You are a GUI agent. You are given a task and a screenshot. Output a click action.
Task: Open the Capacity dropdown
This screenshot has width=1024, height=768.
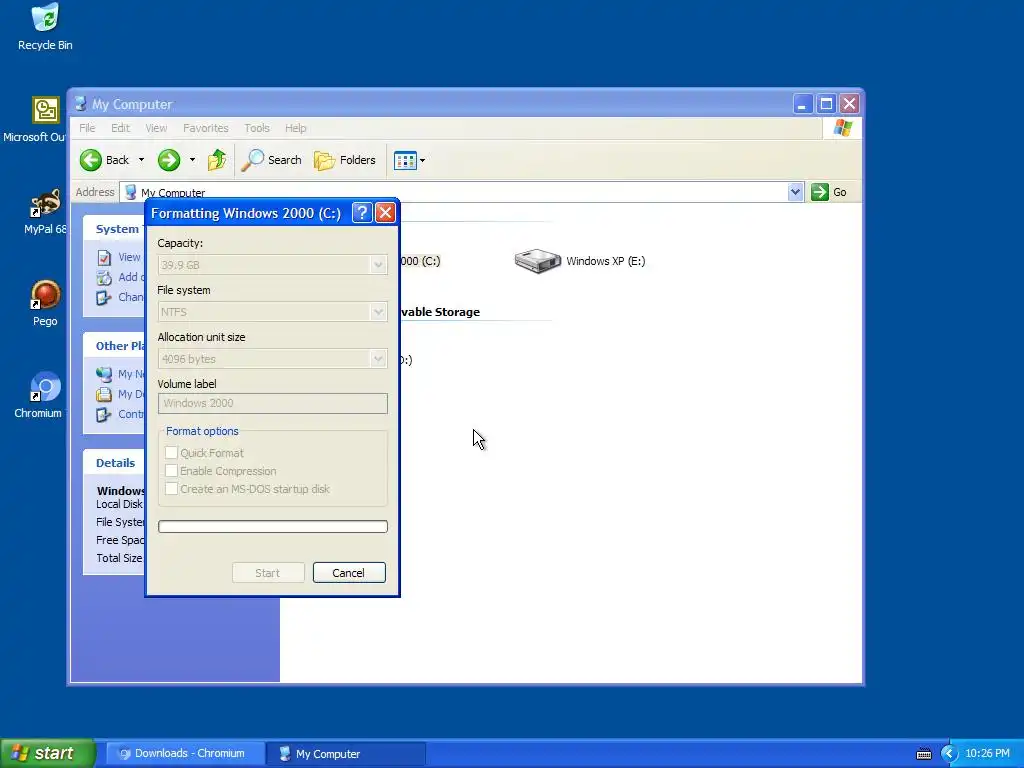coord(377,265)
